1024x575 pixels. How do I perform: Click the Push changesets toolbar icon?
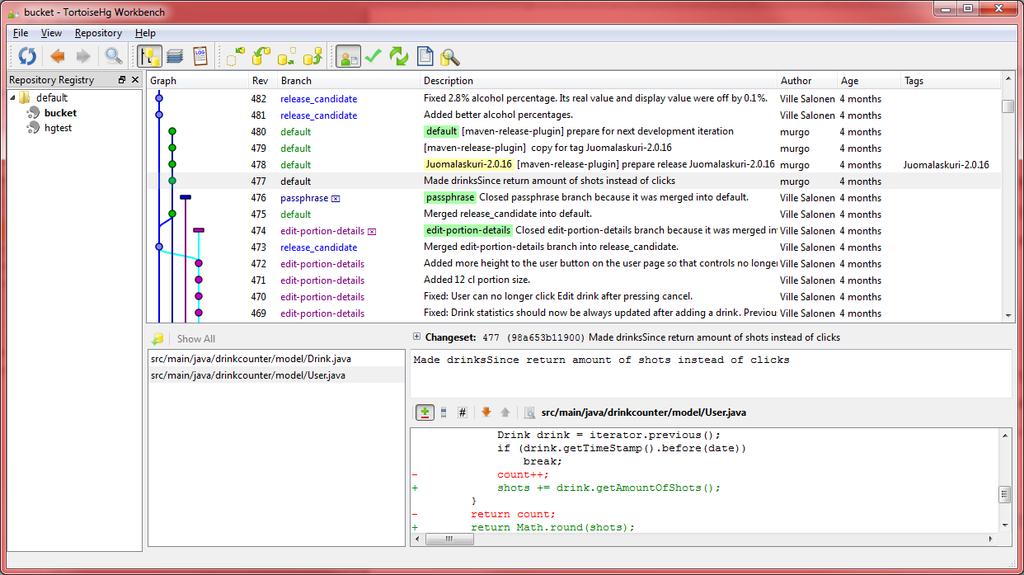point(313,57)
